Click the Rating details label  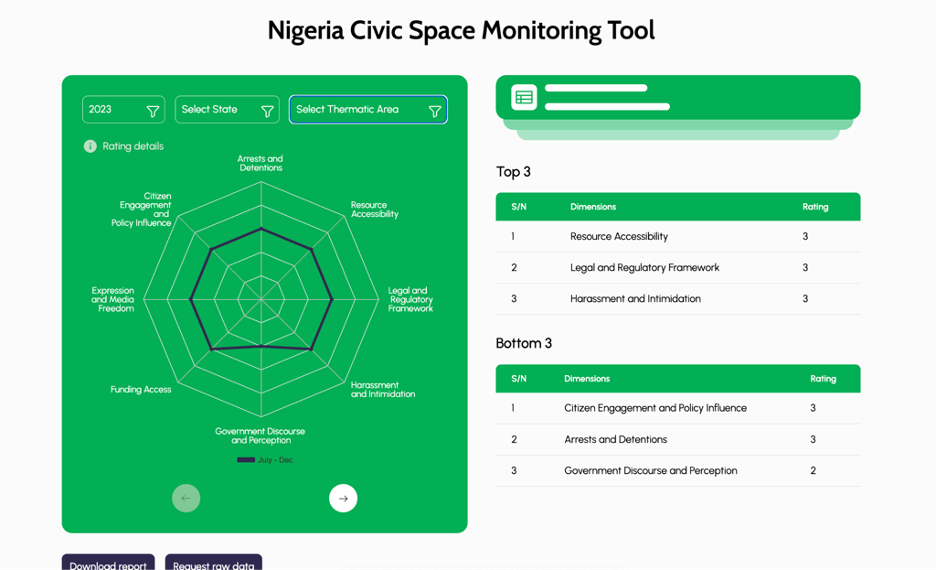[x=133, y=146]
